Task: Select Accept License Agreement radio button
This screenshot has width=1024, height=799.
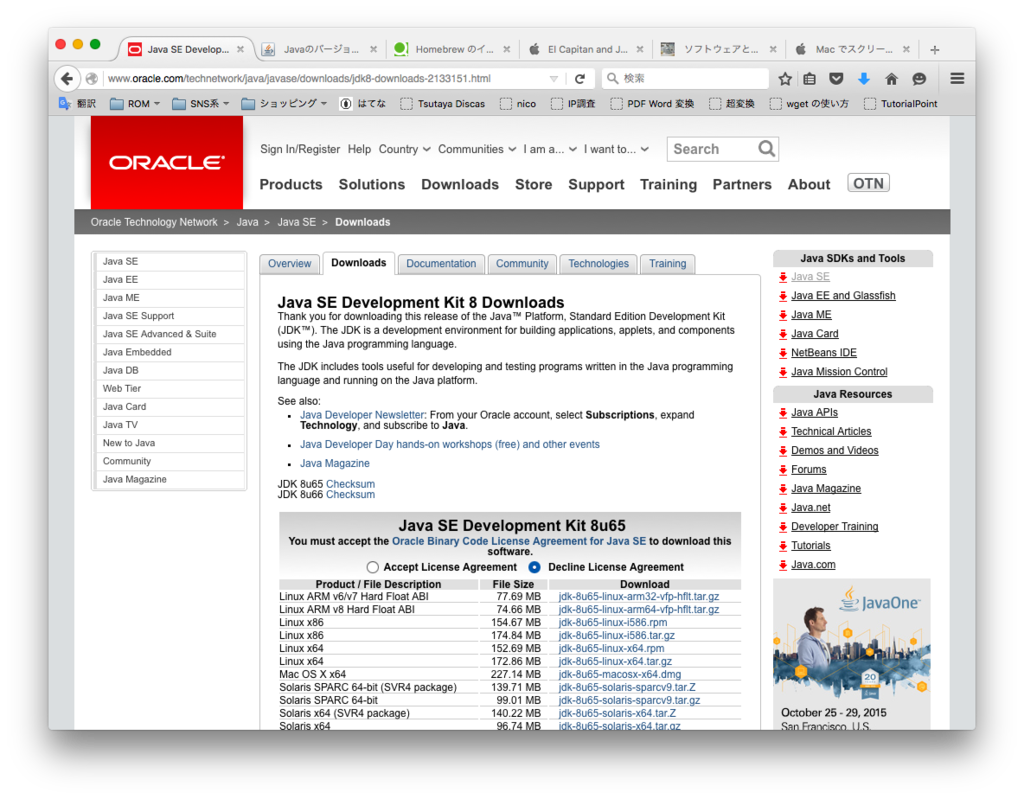Action: (x=372, y=567)
